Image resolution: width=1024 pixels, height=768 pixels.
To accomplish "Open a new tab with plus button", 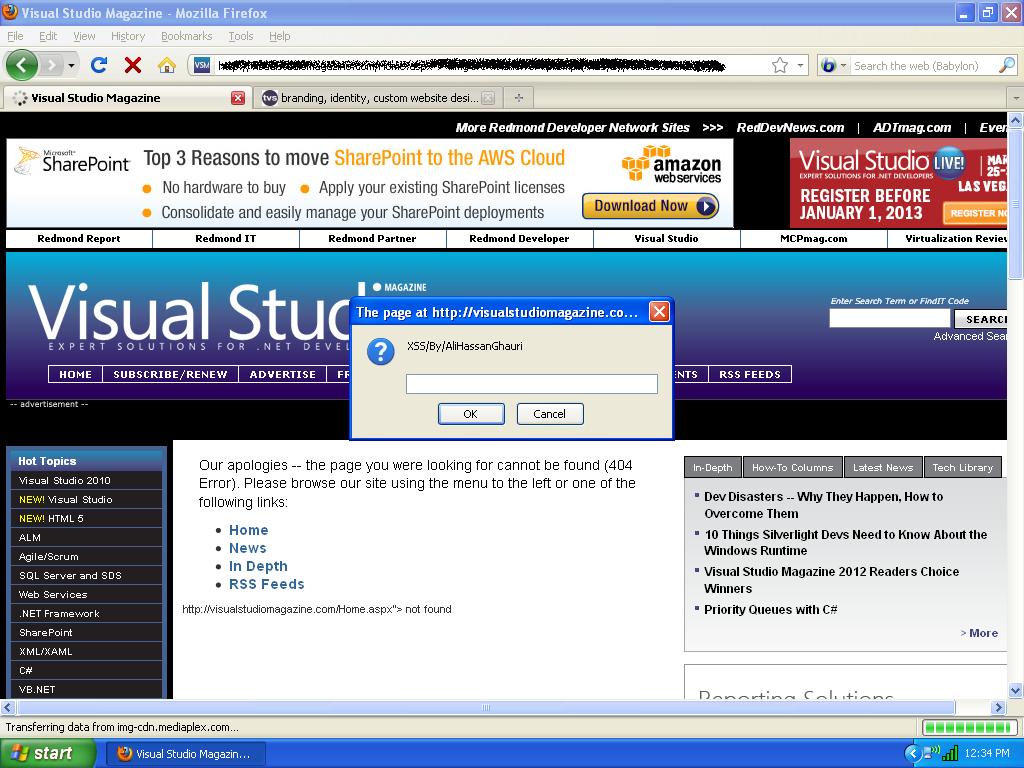I will (x=519, y=98).
